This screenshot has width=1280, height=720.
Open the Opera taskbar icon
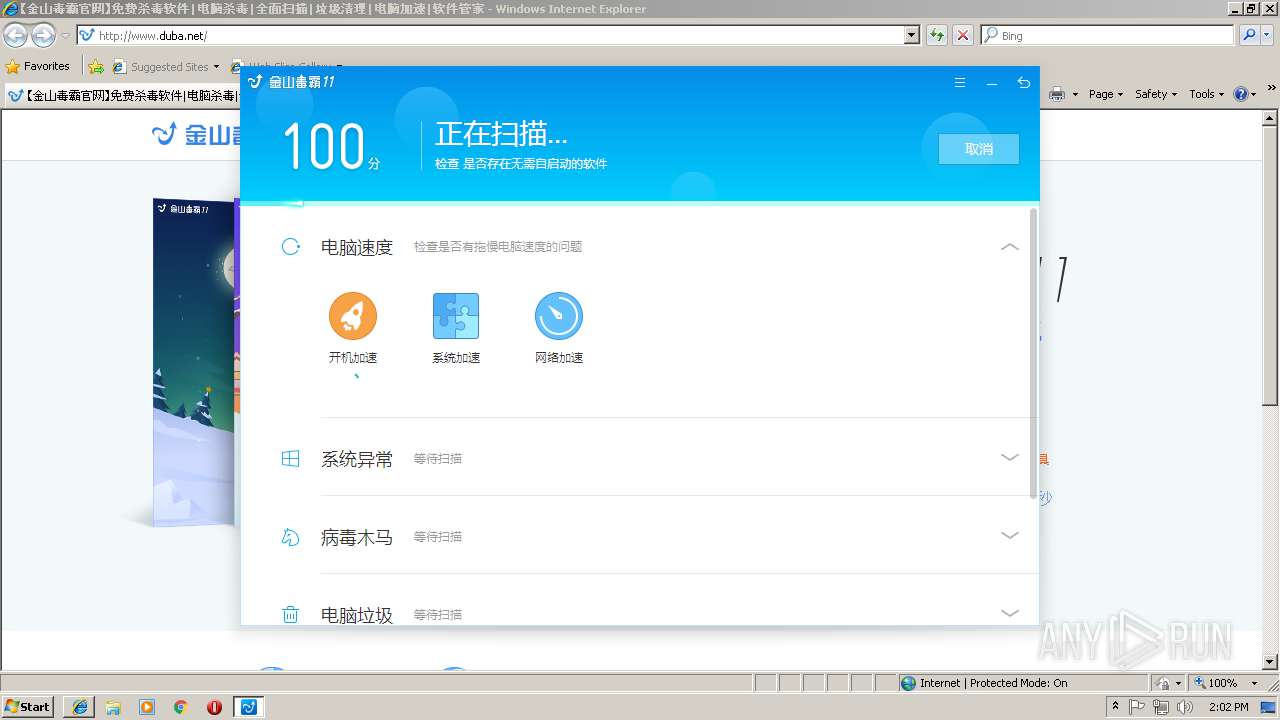(x=214, y=707)
